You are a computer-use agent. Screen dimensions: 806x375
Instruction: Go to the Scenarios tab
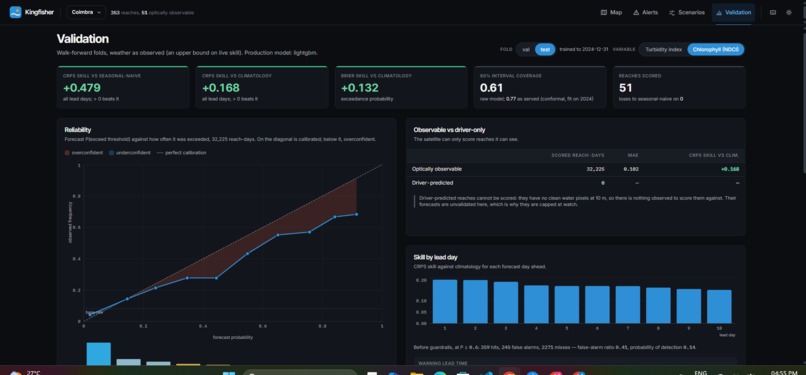687,12
